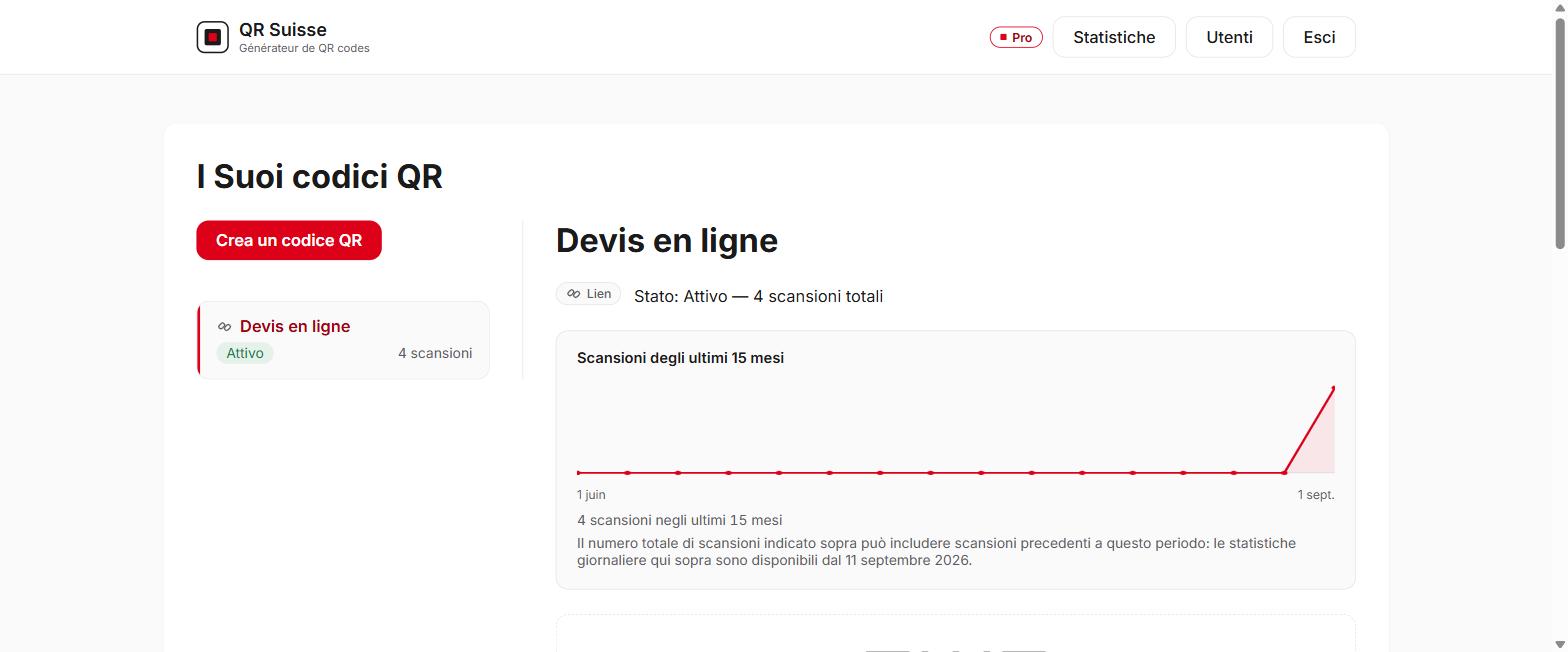Click the scrollbar down arrow

[1560, 644]
